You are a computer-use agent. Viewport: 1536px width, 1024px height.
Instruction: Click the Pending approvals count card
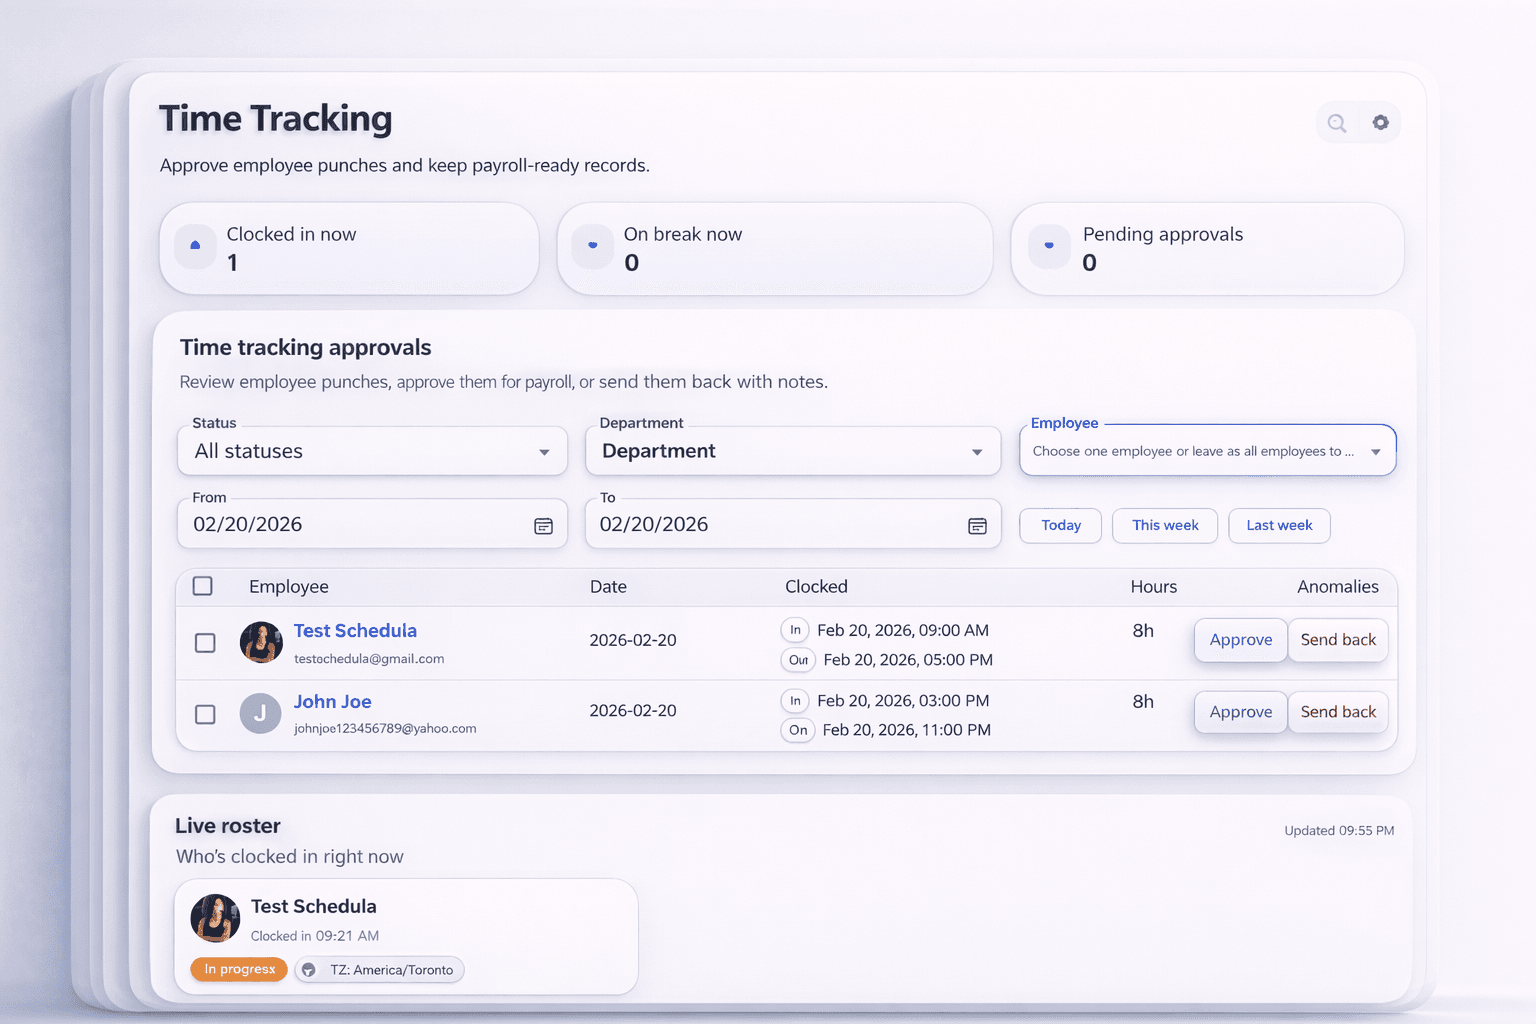click(1207, 249)
